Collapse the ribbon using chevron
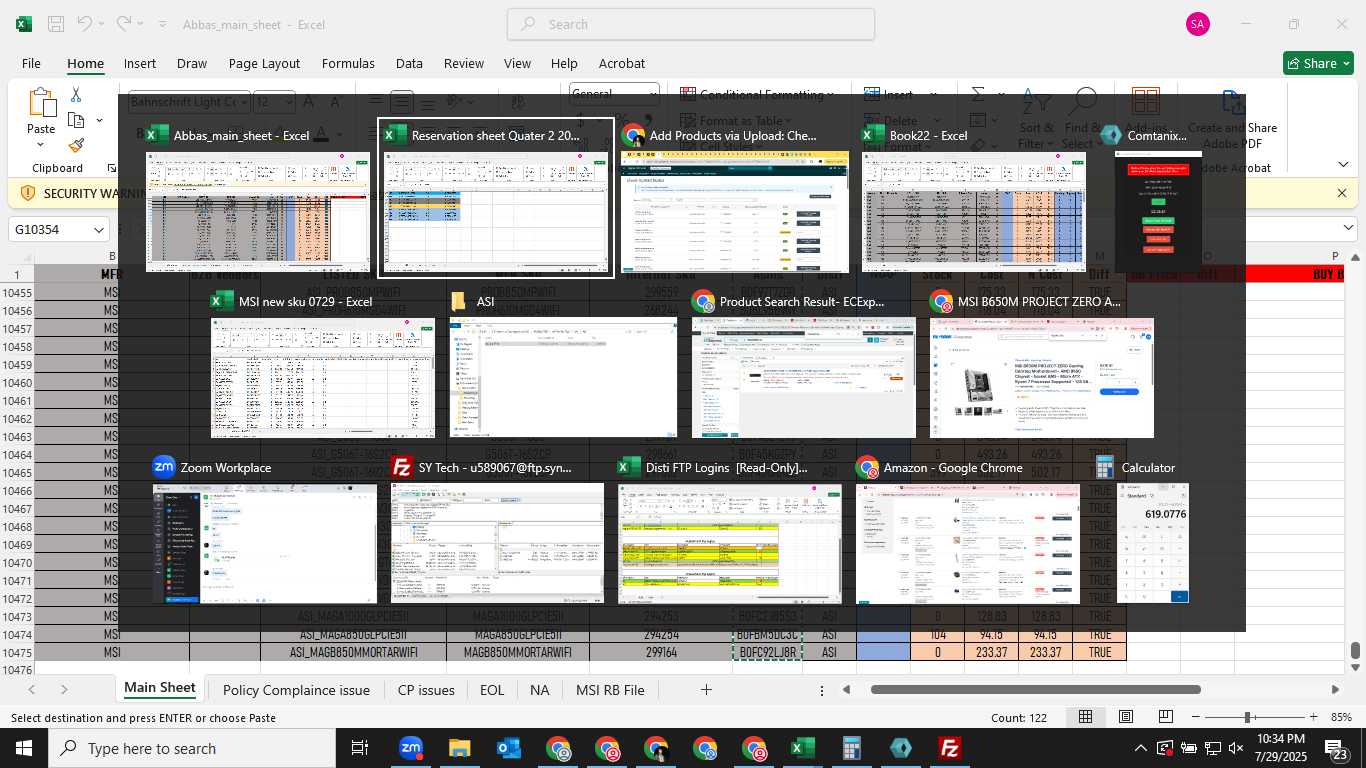 coord(1342,165)
